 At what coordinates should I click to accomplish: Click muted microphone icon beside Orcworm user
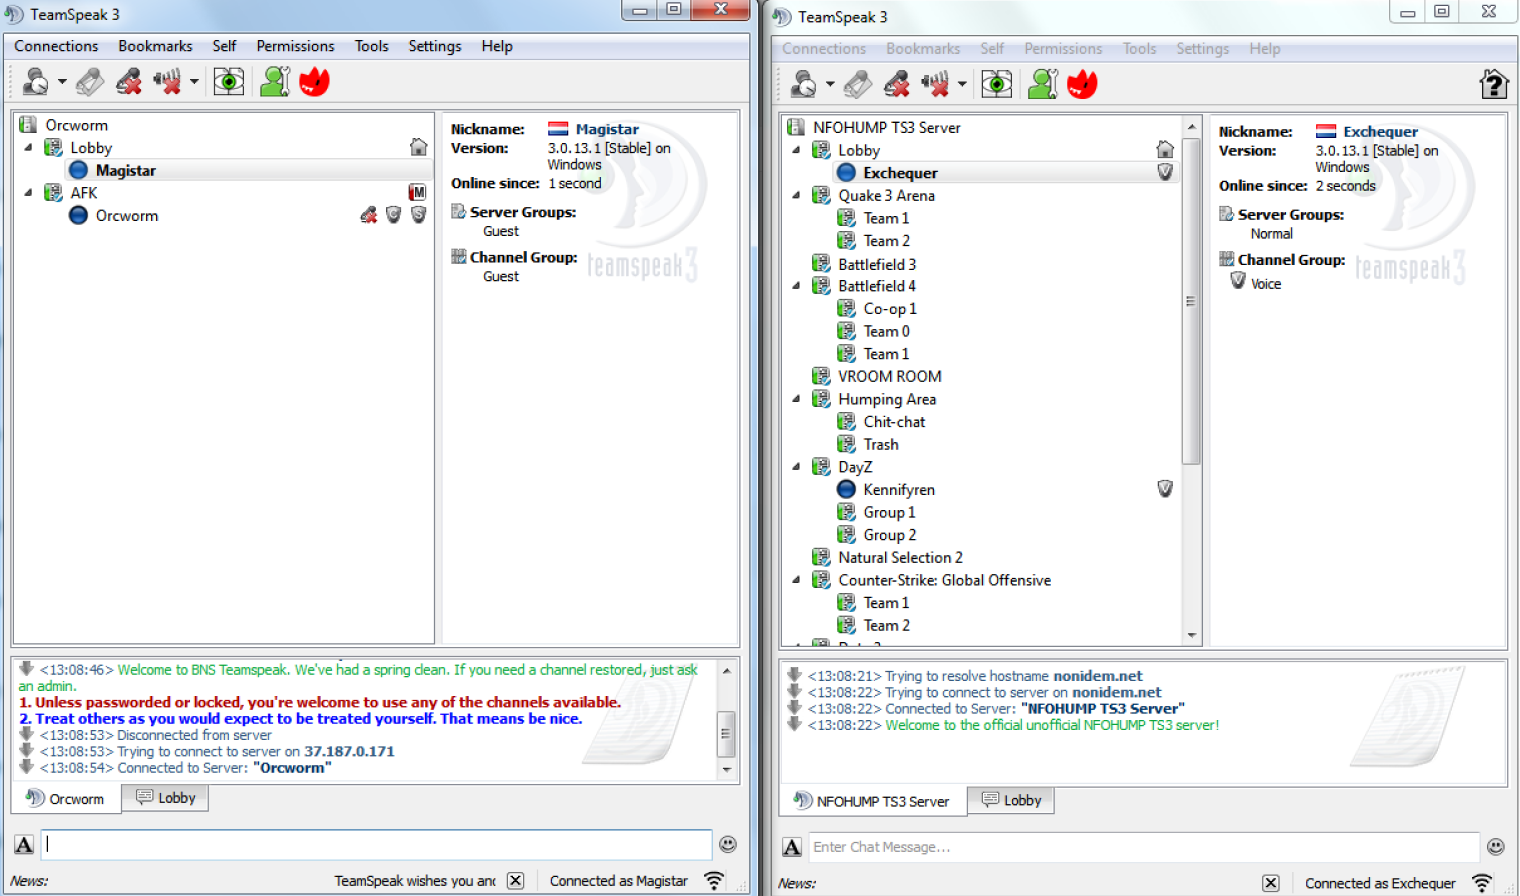pos(369,215)
